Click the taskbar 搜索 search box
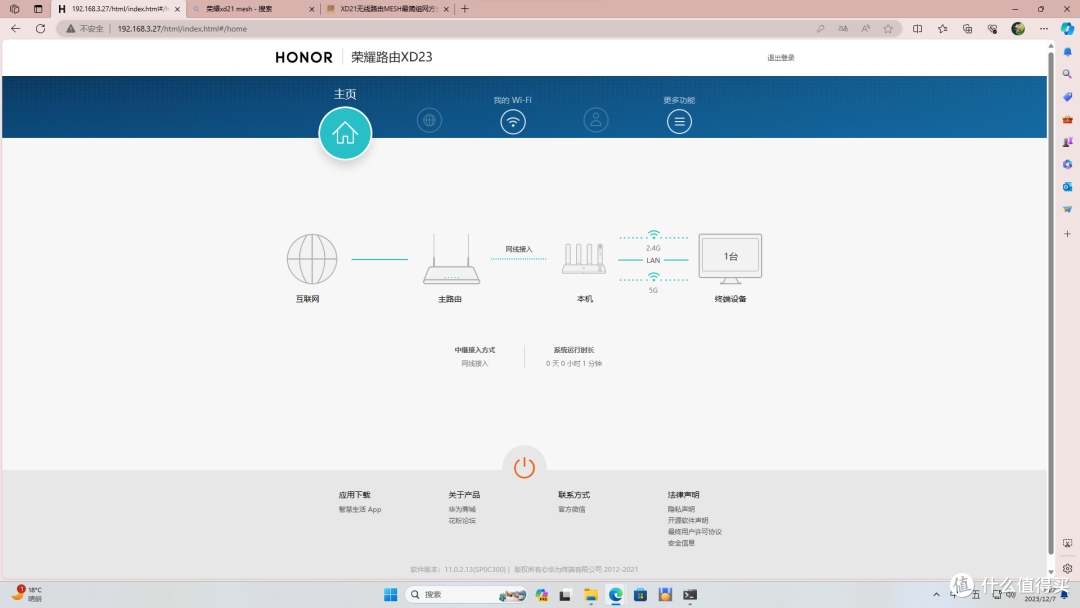Viewport: 1080px width, 608px height. coord(466,595)
